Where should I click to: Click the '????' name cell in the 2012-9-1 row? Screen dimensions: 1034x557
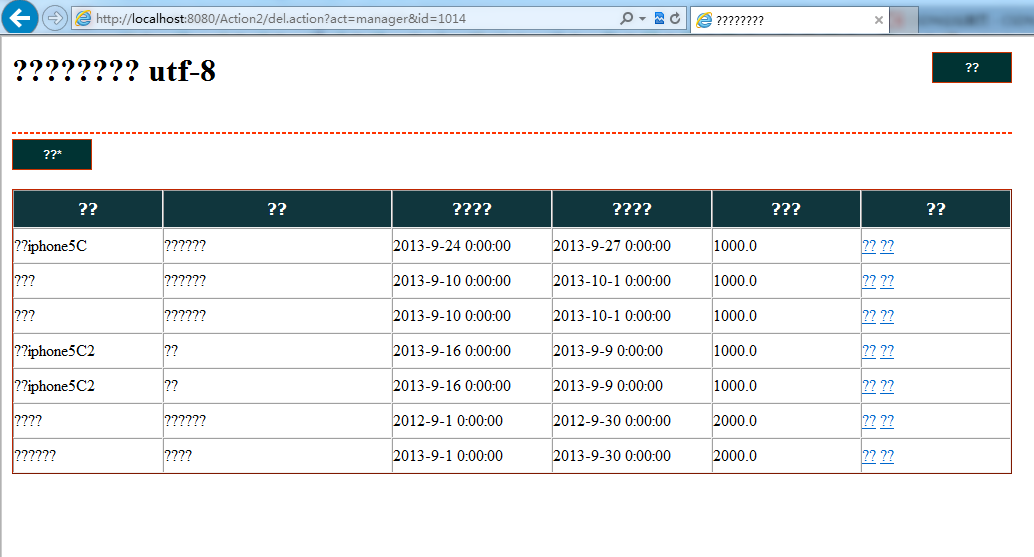(88, 421)
